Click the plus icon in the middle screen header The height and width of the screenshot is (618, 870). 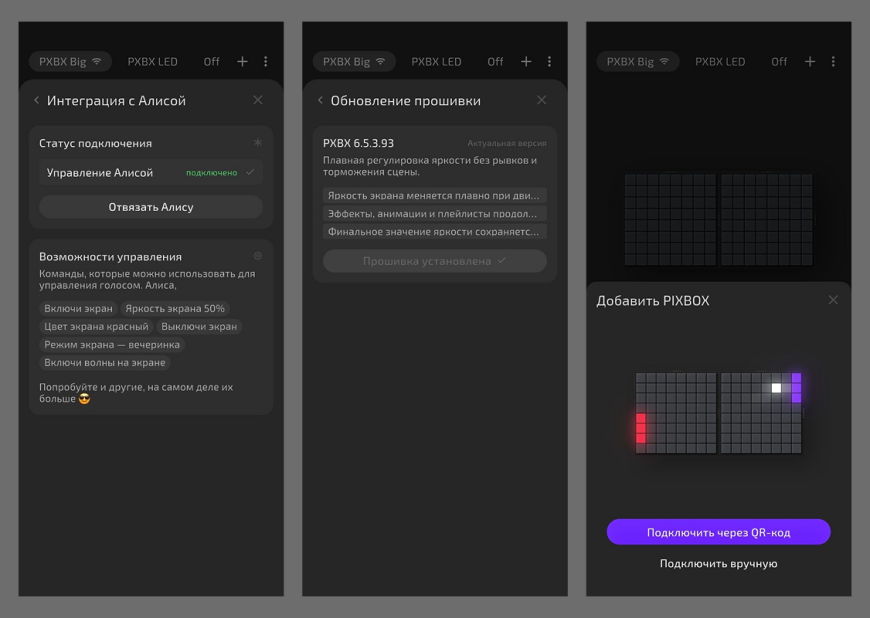526,62
